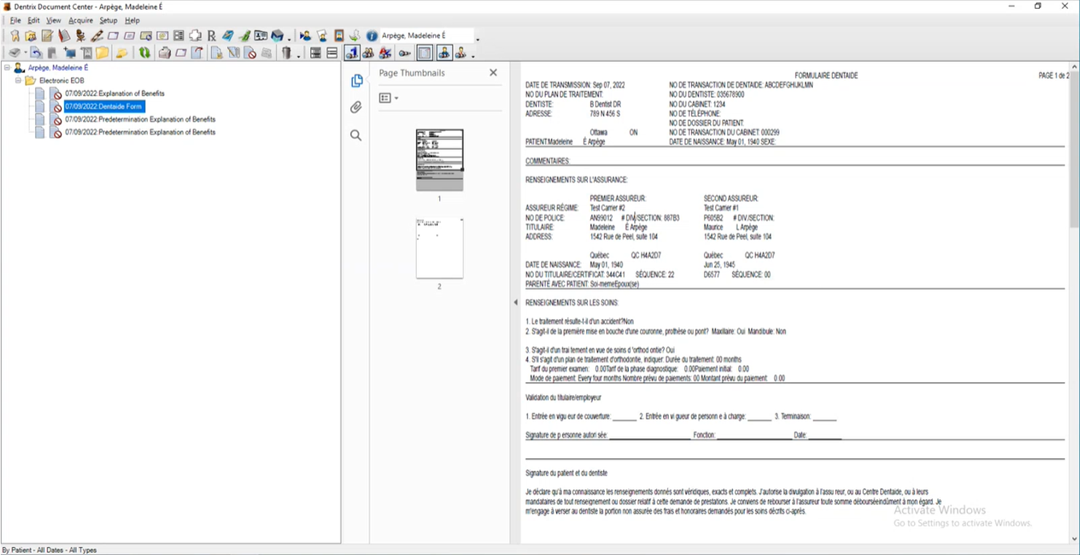Select the Page Thumbnails sidebar icon
The width and height of the screenshot is (1080, 555).
(356, 81)
